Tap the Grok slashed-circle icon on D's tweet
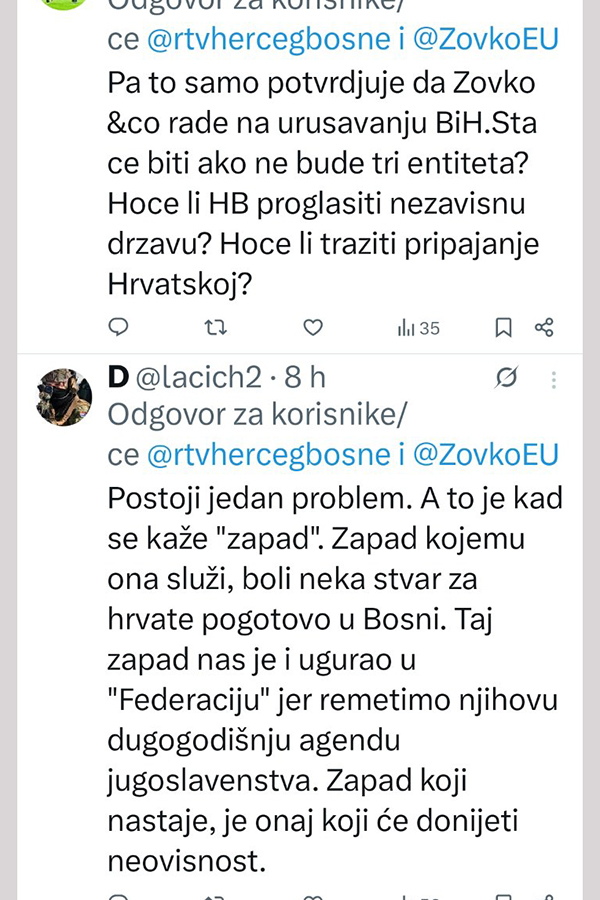Image resolution: width=600 pixels, height=900 pixels. pyautogui.click(x=507, y=378)
